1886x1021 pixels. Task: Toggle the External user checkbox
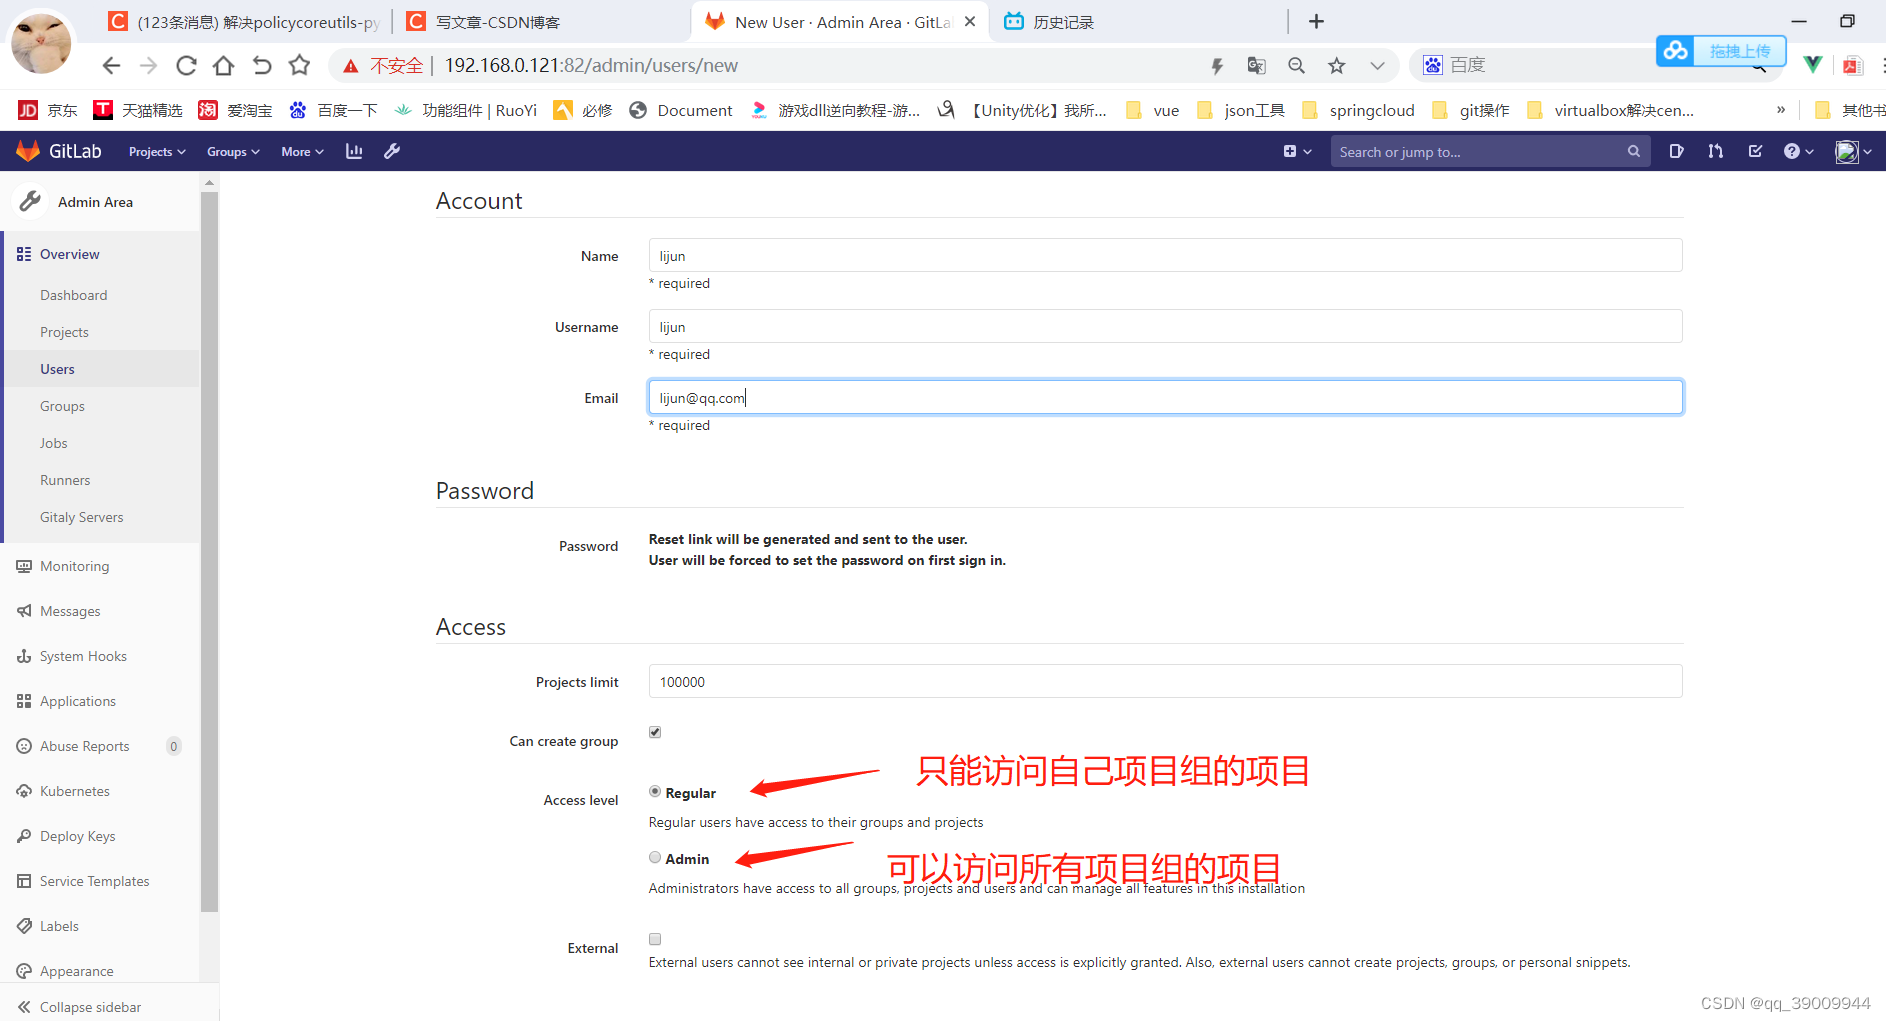(655, 939)
